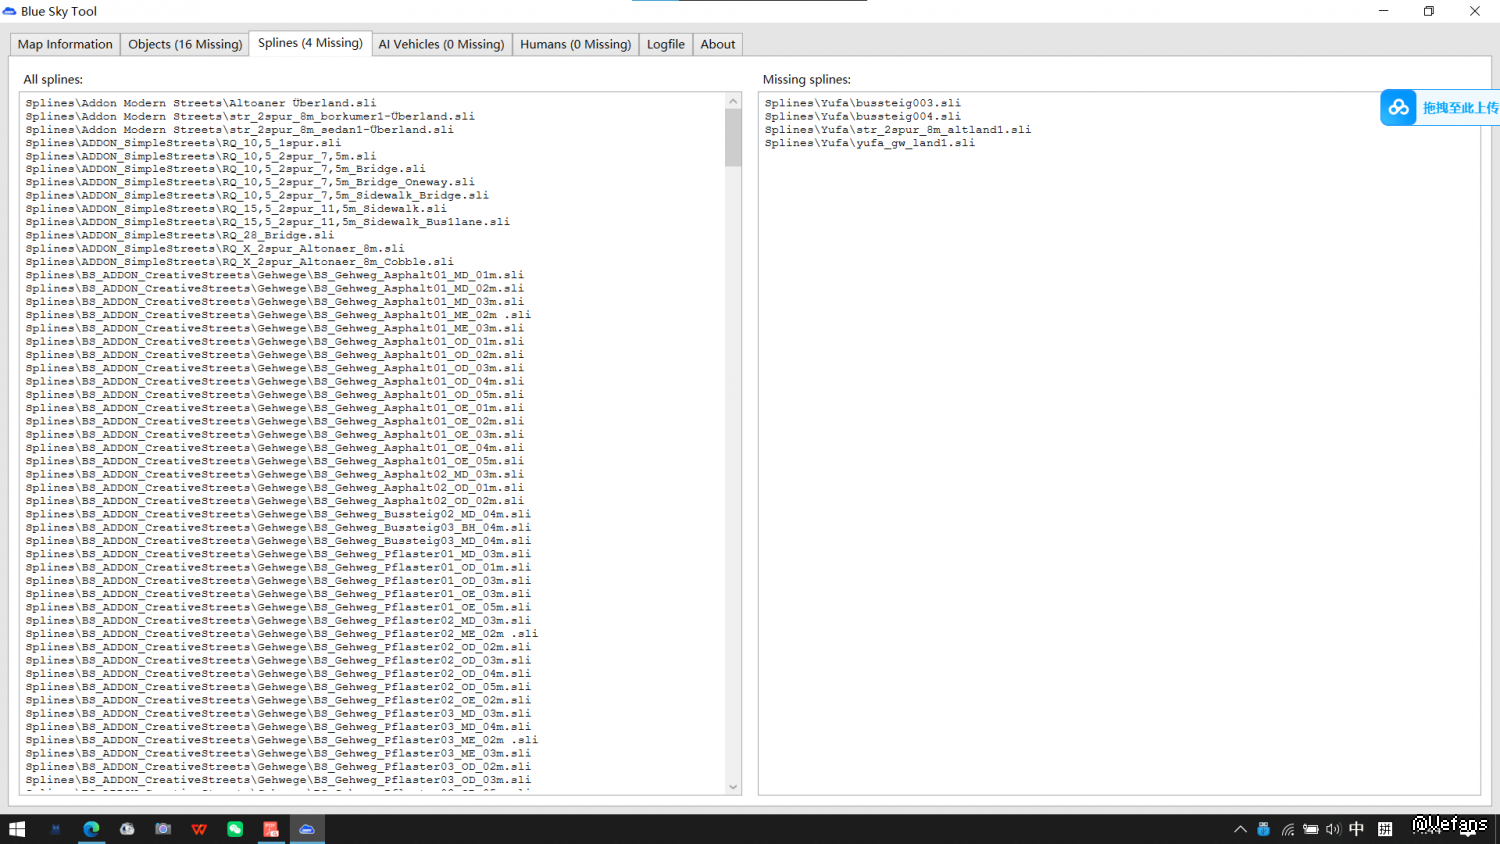Toggle the Chinese/English input mode indicator

pyautogui.click(x=1356, y=829)
